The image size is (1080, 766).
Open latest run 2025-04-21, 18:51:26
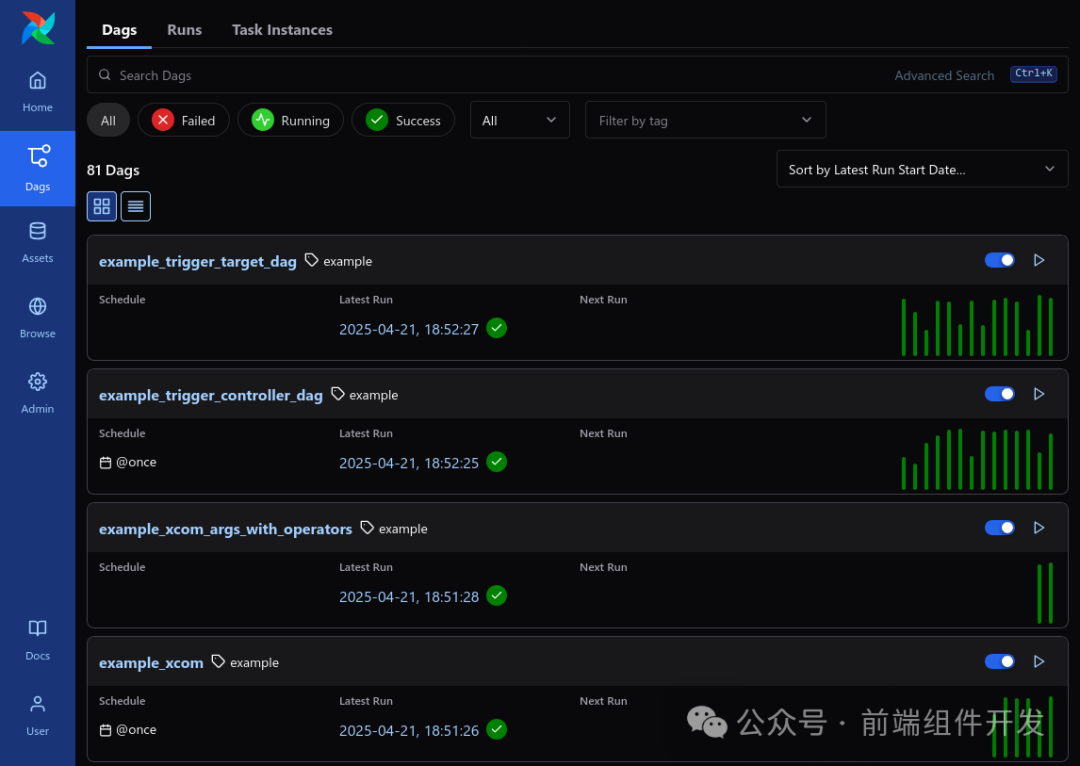click(408, 730)
